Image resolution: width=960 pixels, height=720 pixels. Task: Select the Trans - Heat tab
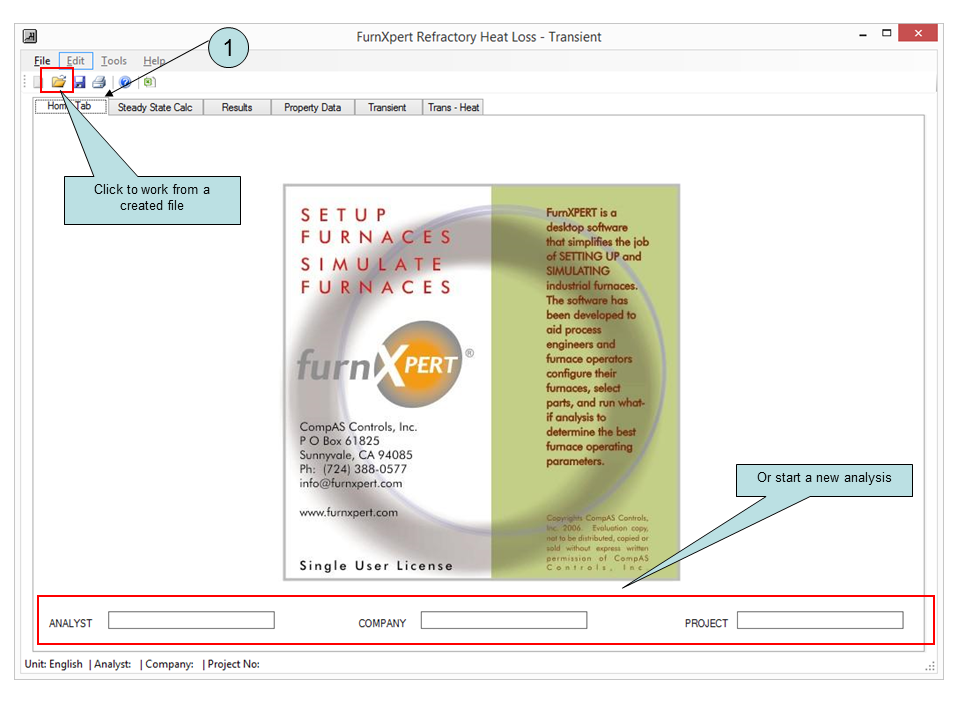(x=453, y=107)
